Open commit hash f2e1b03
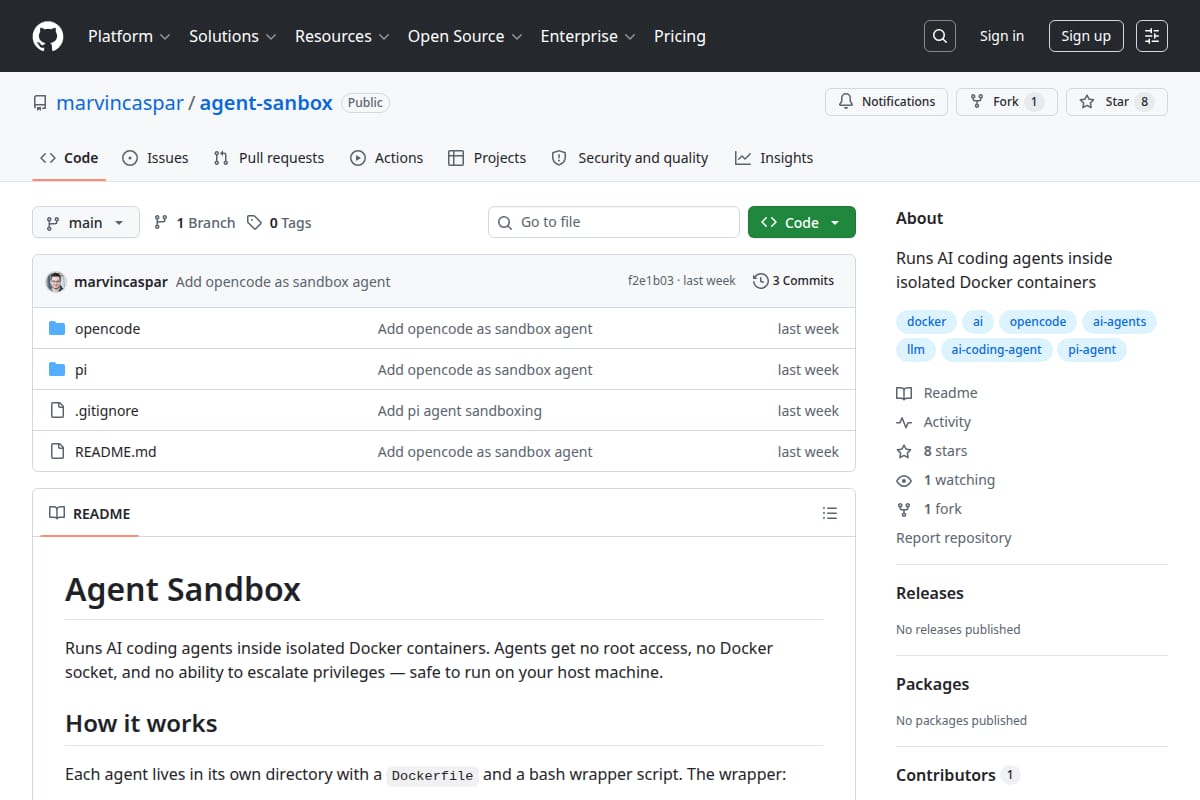Viewport: 1200px width, 800px height. (x=650, y=281)
